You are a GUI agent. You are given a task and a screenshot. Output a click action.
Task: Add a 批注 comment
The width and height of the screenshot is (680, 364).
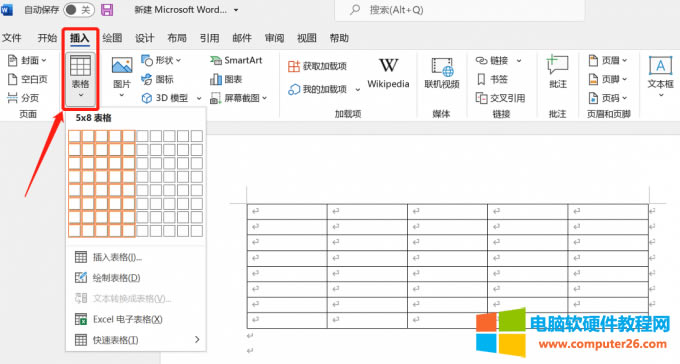pyautogui.click(x=558, y=72)
